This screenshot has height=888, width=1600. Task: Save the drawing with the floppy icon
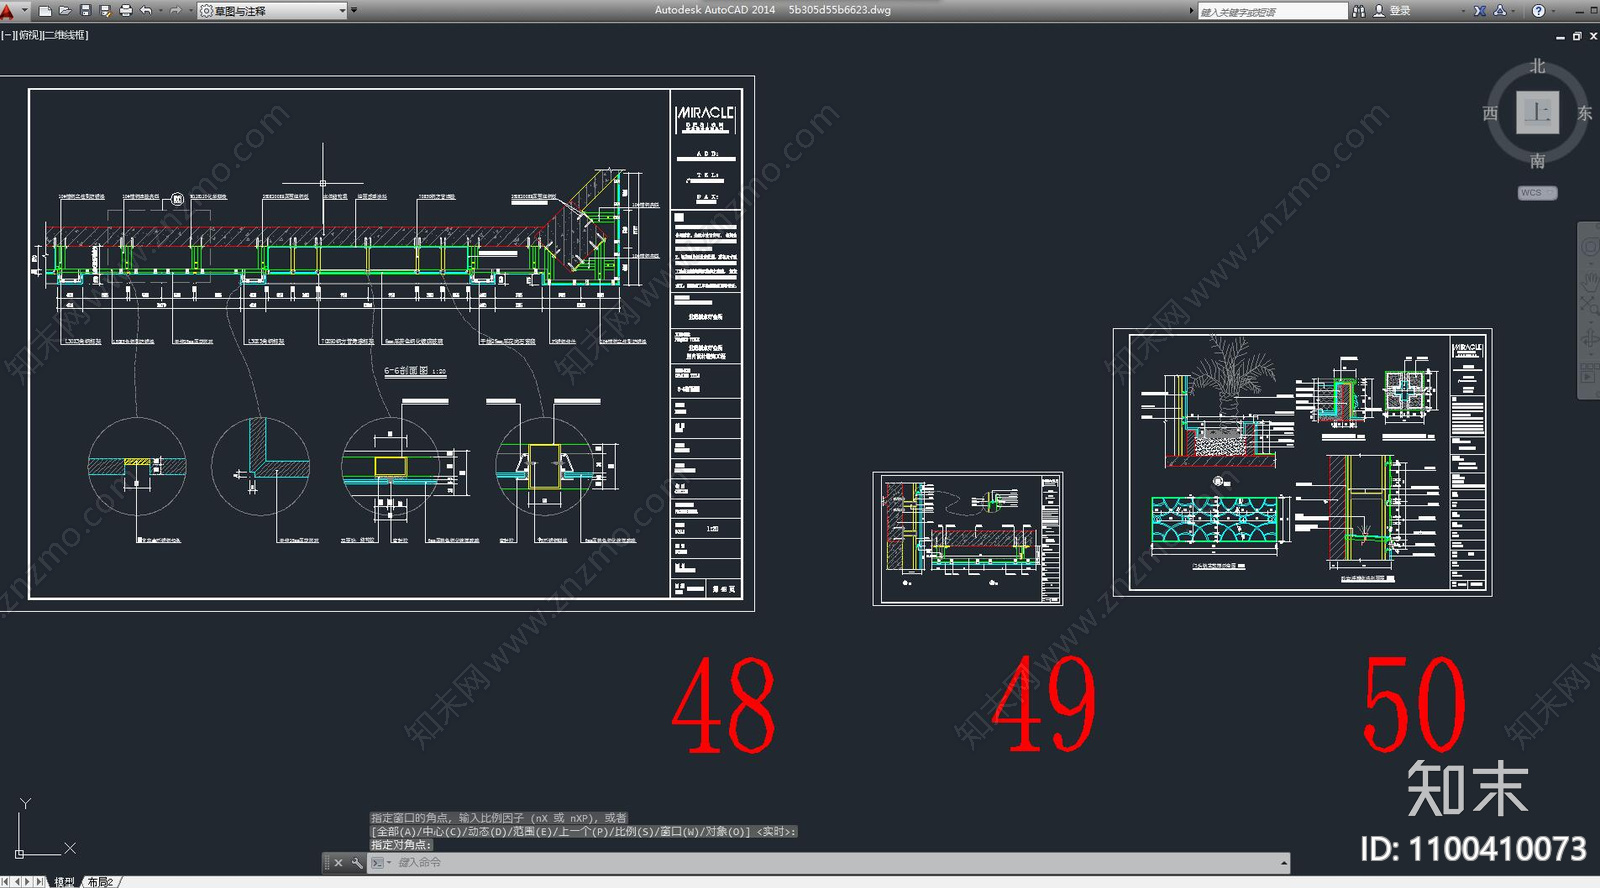[x=85, y=11]
